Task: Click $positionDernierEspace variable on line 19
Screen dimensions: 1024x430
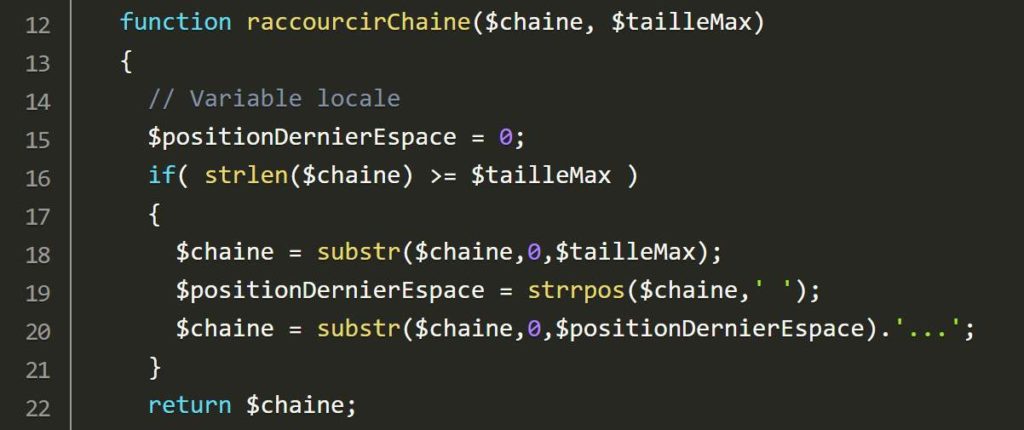Action: tap(330, 290)
